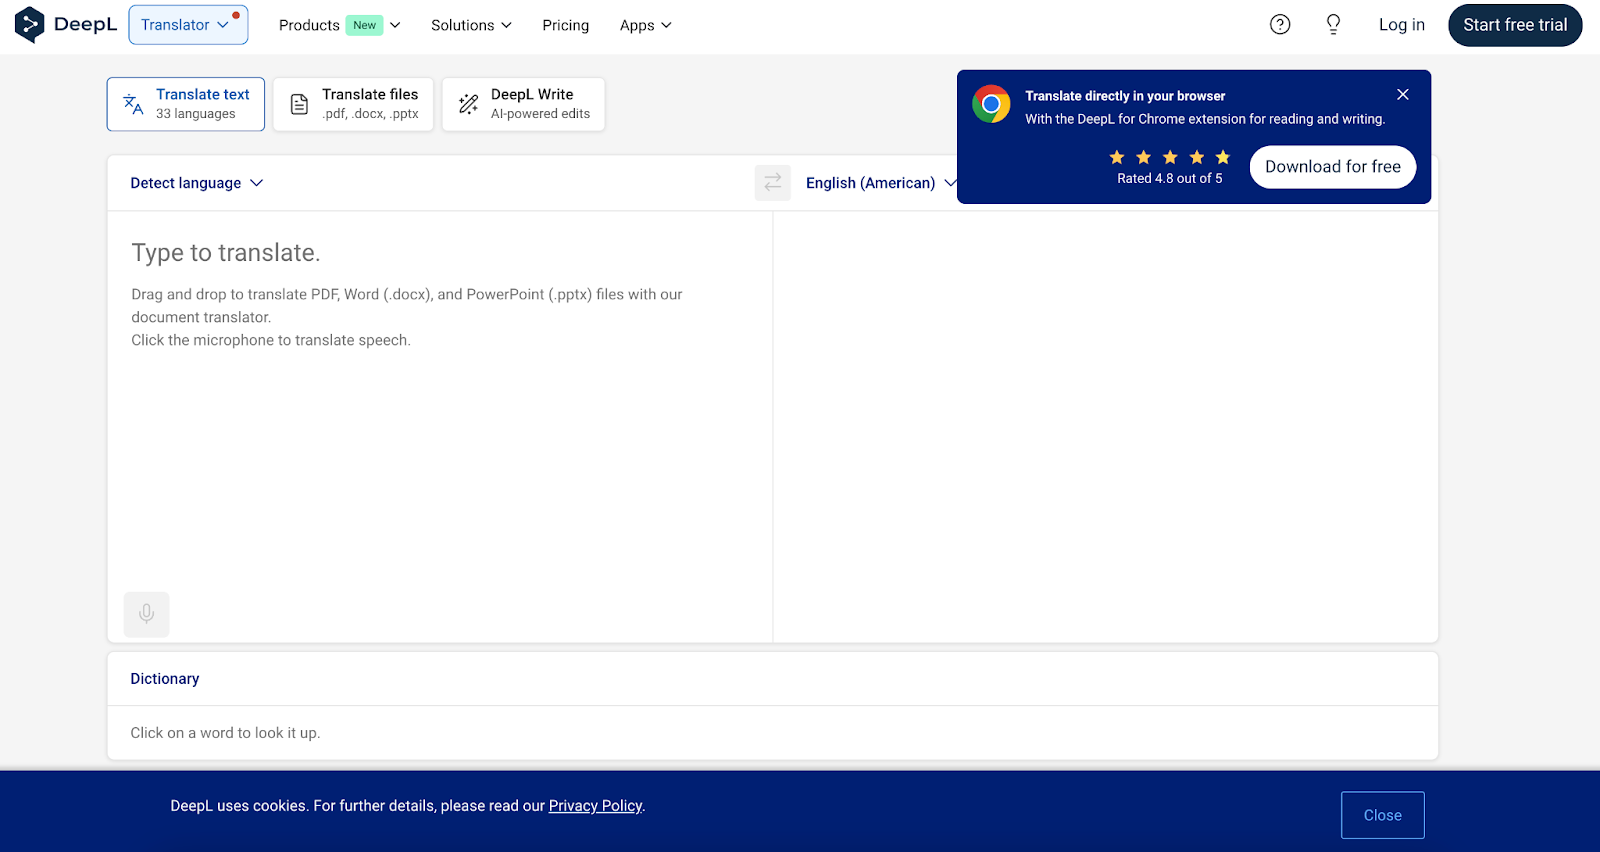
Task: Click 'Rated 4.8 out of 5' text
Action: coord(1170,178)
